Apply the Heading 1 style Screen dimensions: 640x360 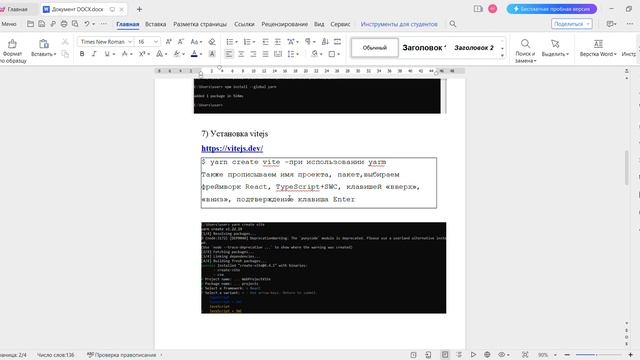[x=424, y=48]
